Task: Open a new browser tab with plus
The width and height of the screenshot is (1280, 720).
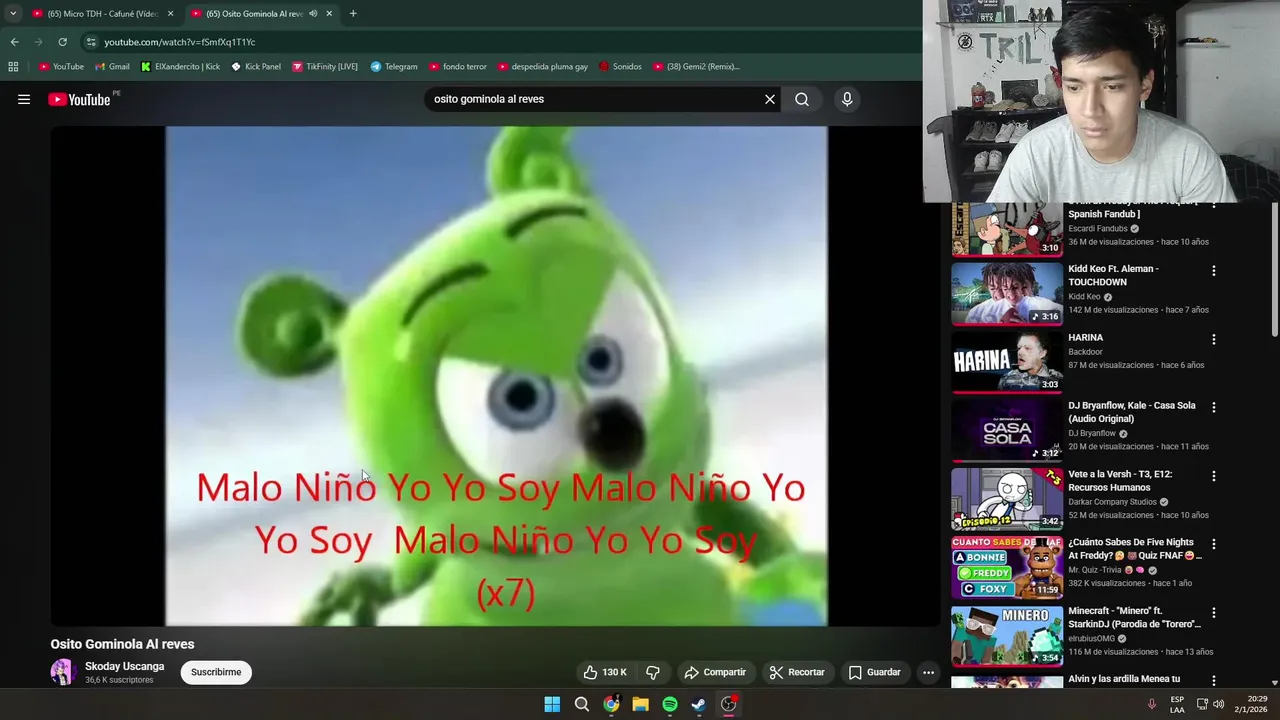Action: pyautogui.click(x=353, y=14)
